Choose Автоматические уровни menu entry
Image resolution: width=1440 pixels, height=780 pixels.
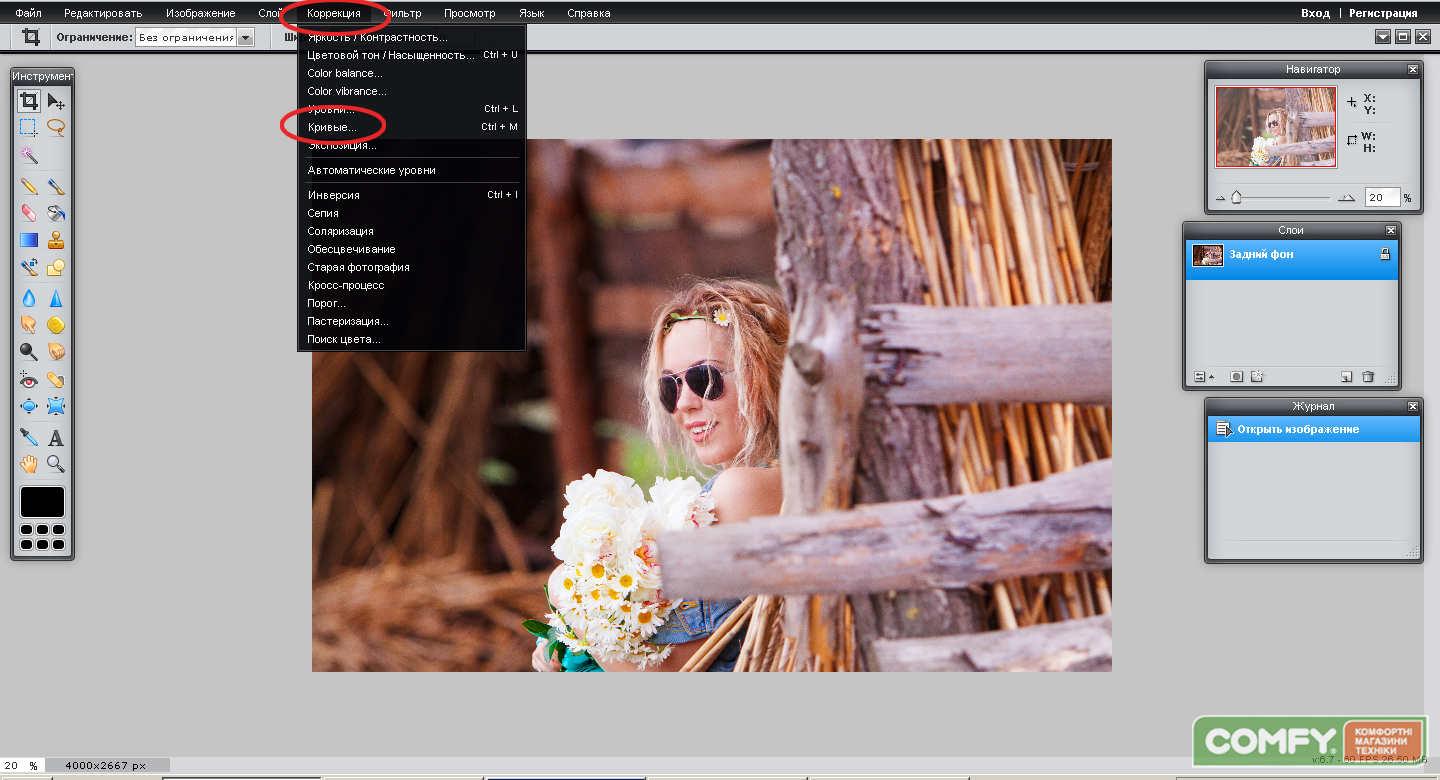click(412, 170)
